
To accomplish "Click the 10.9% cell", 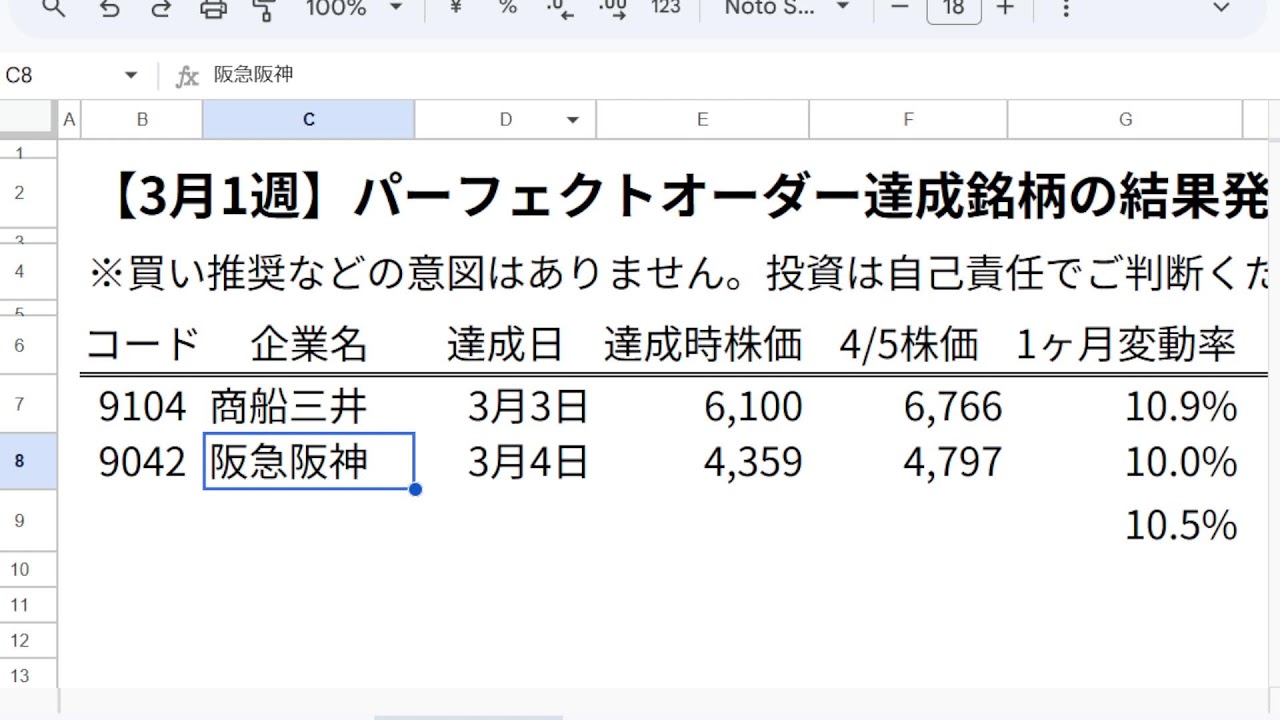I will click(x=1125, y=406).
